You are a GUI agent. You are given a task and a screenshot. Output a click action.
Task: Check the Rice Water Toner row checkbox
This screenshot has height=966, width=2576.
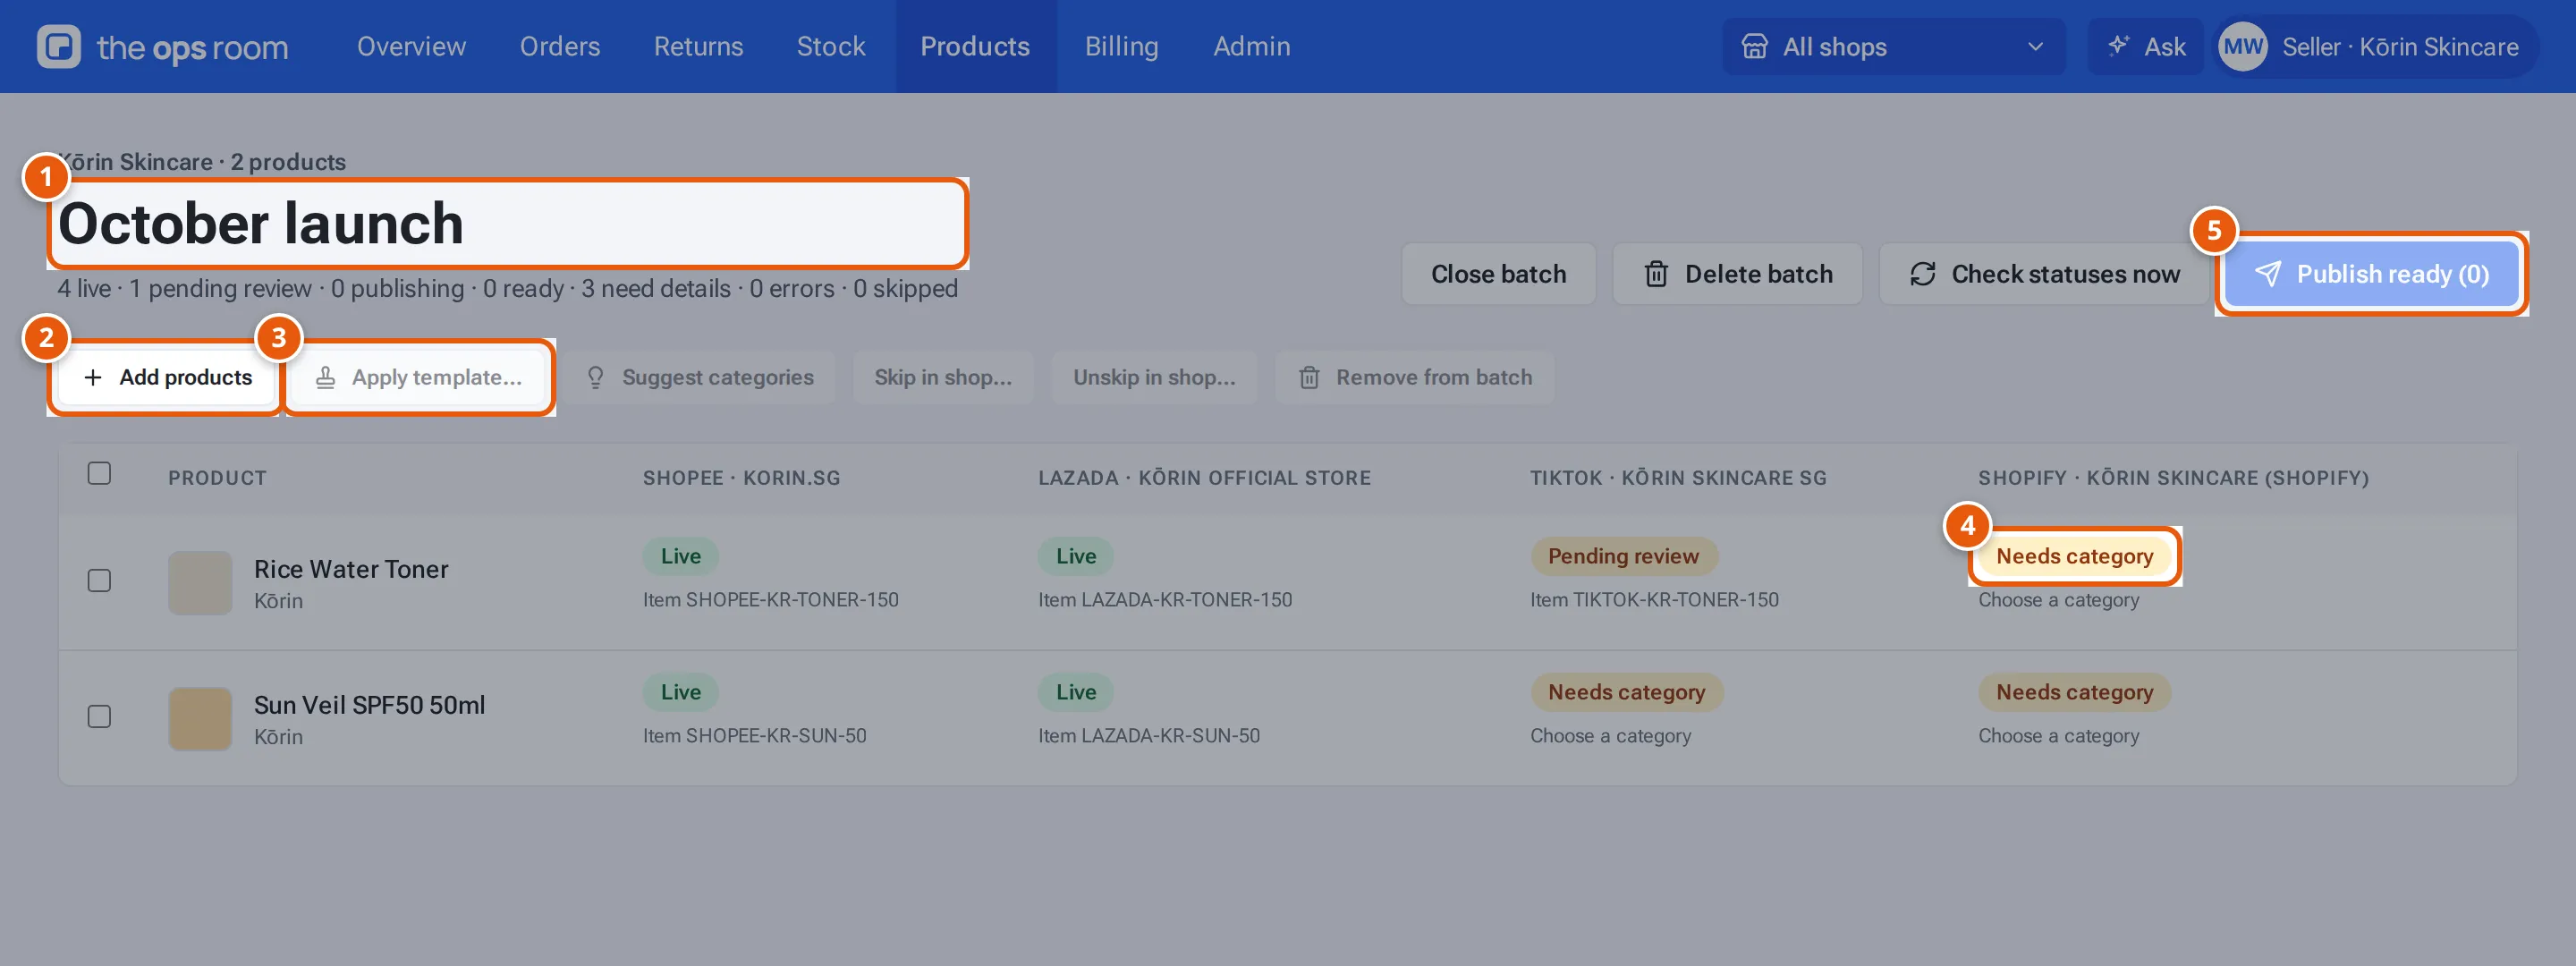pyautogui.click(x=99, y=581)
